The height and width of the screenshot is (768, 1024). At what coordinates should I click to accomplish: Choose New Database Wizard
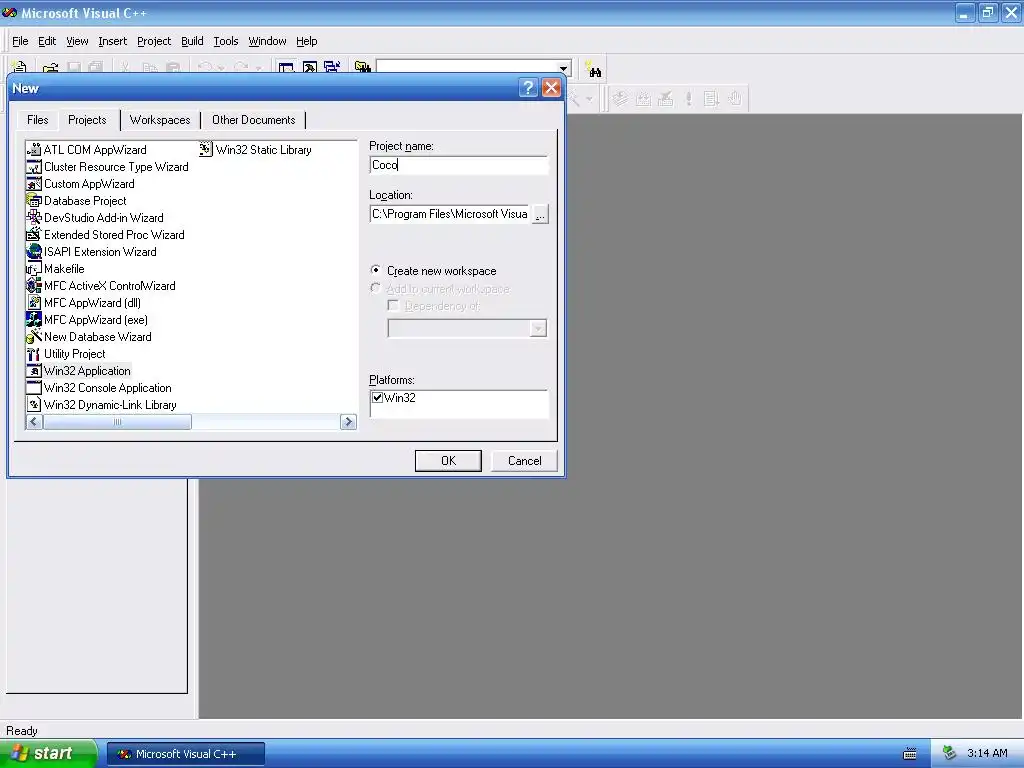89,336
